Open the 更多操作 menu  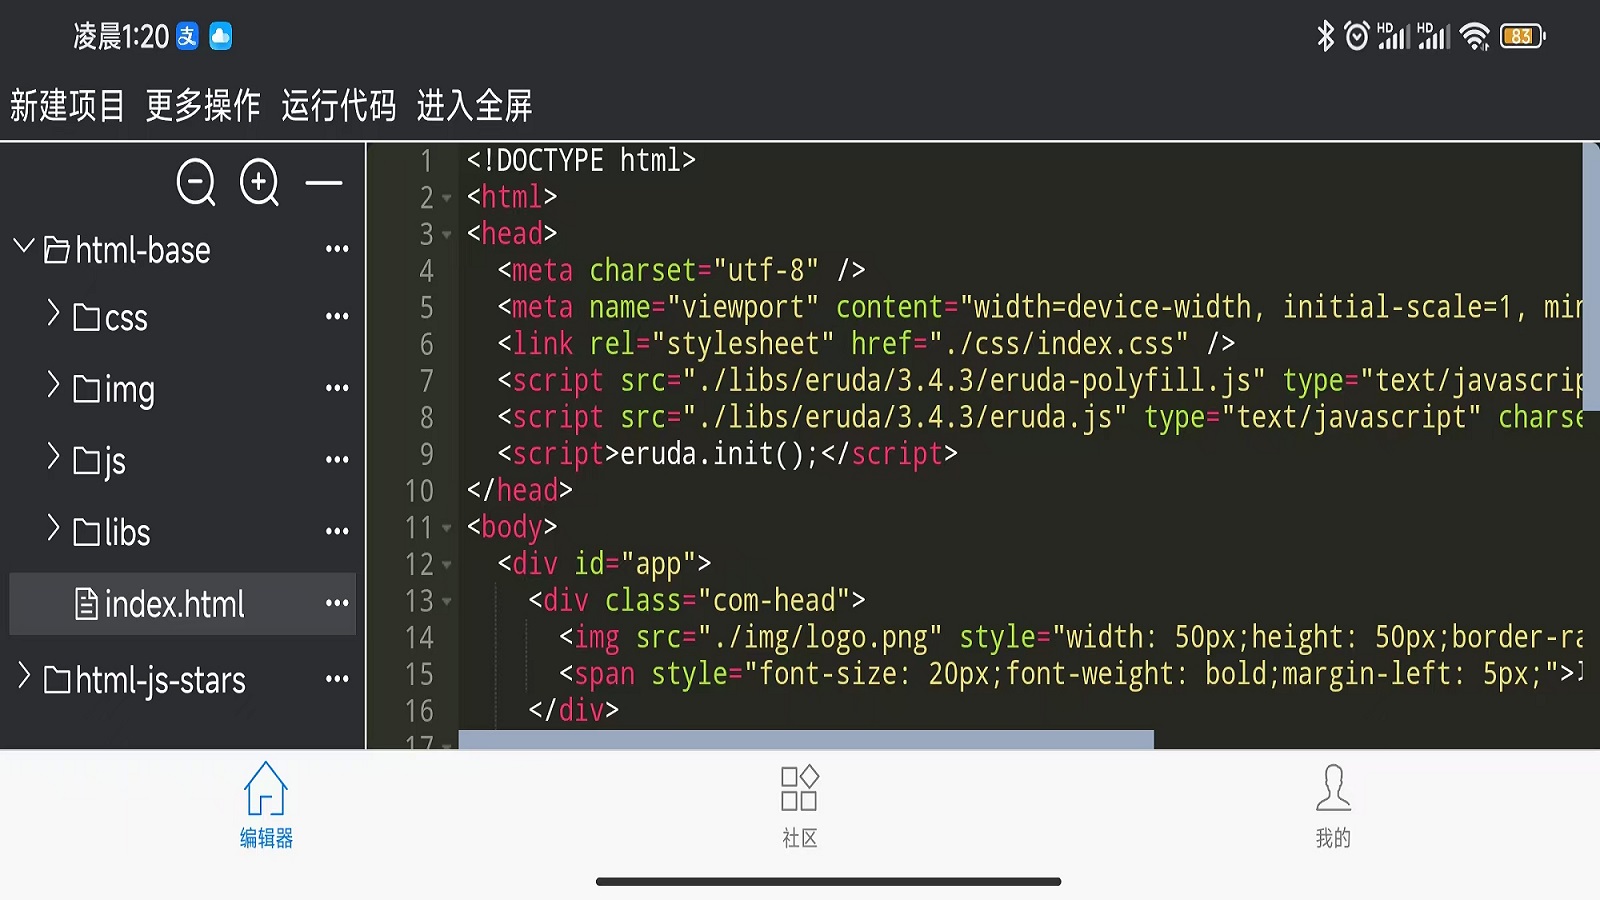point(203,105)
